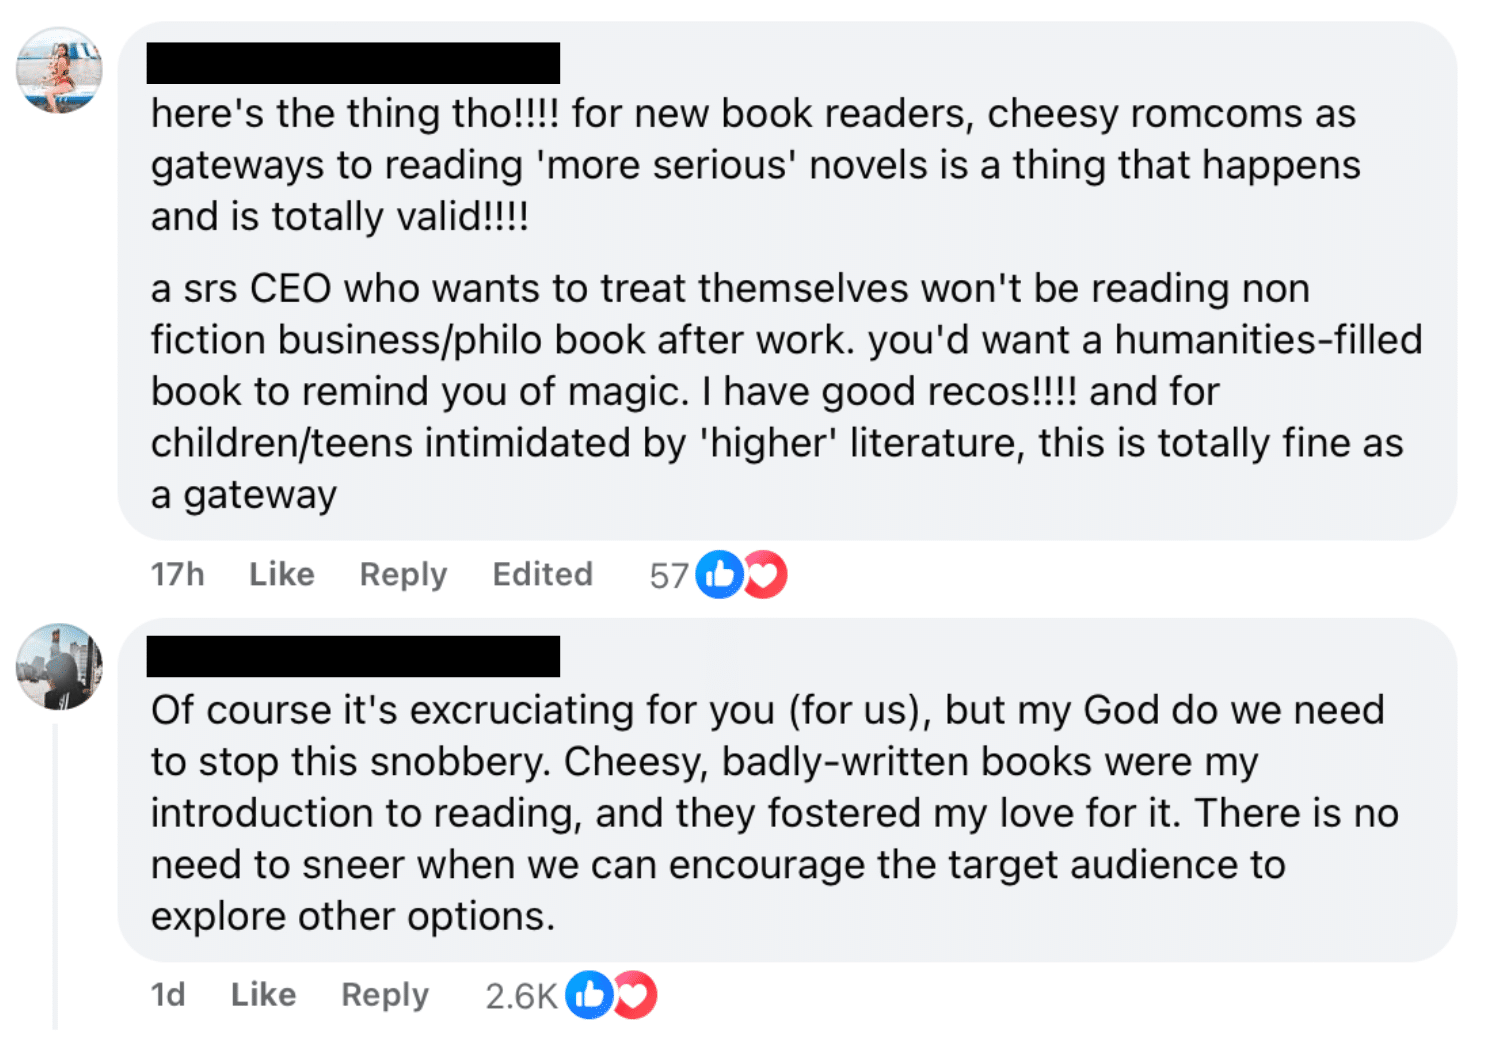
Task: Reply to the second comment
Action: [x=385, y=994]
